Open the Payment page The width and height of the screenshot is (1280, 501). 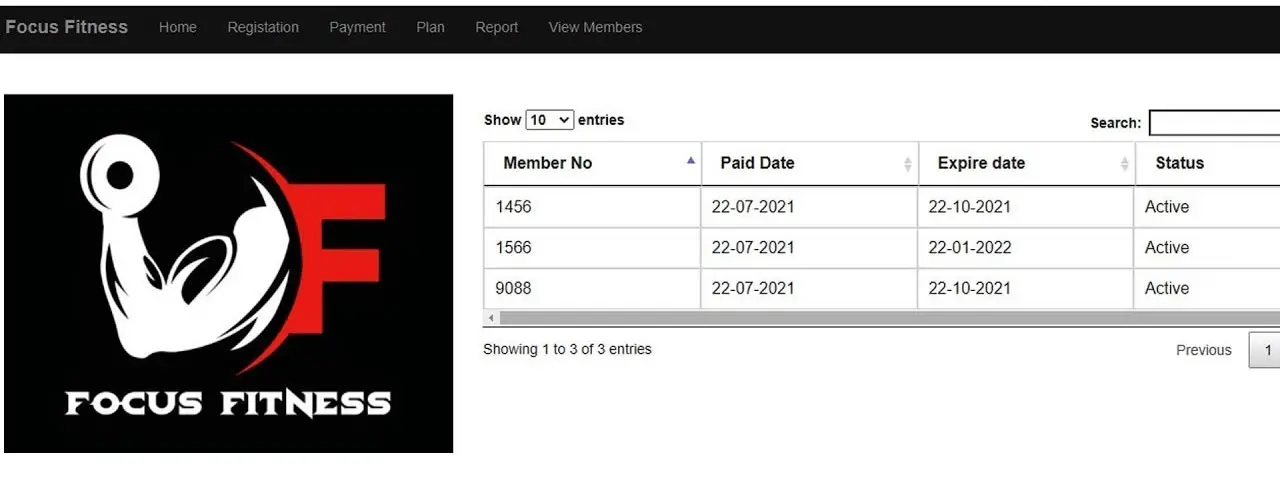tap(357, 27)
